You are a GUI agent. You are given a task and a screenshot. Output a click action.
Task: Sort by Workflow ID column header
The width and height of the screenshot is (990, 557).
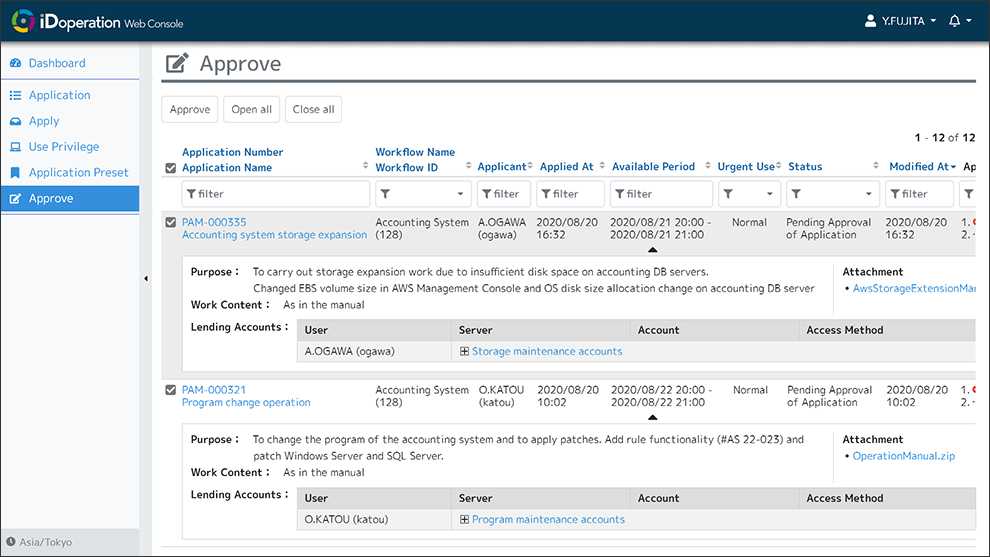[406, 167]
